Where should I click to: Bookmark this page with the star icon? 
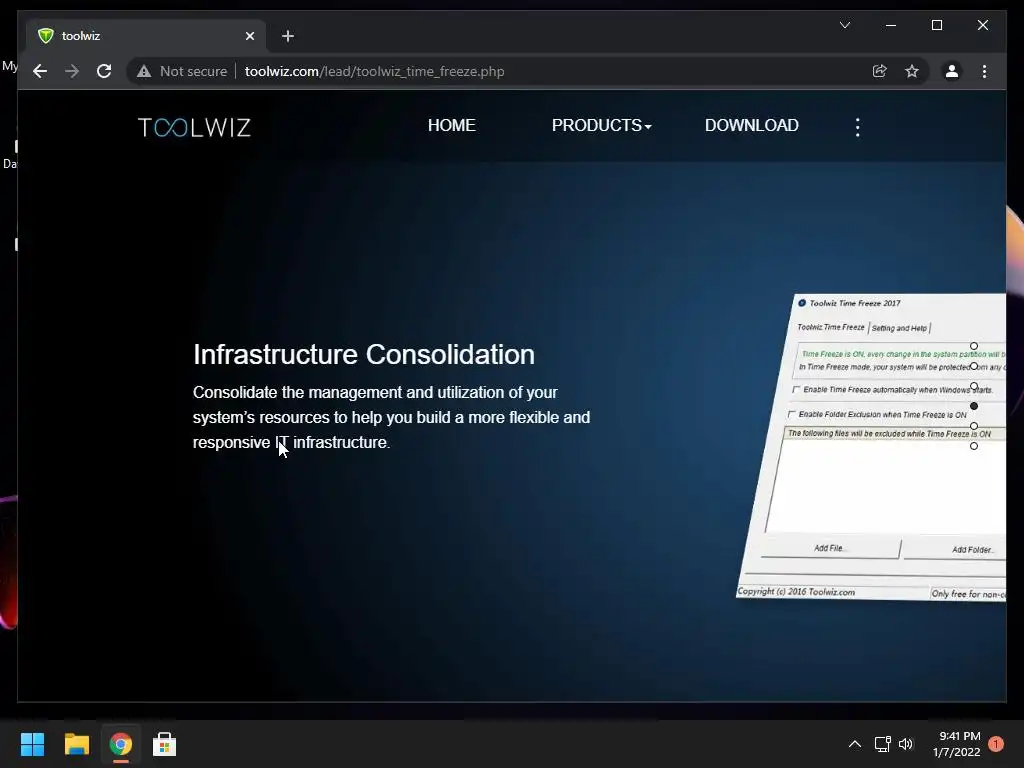[912, 71]
